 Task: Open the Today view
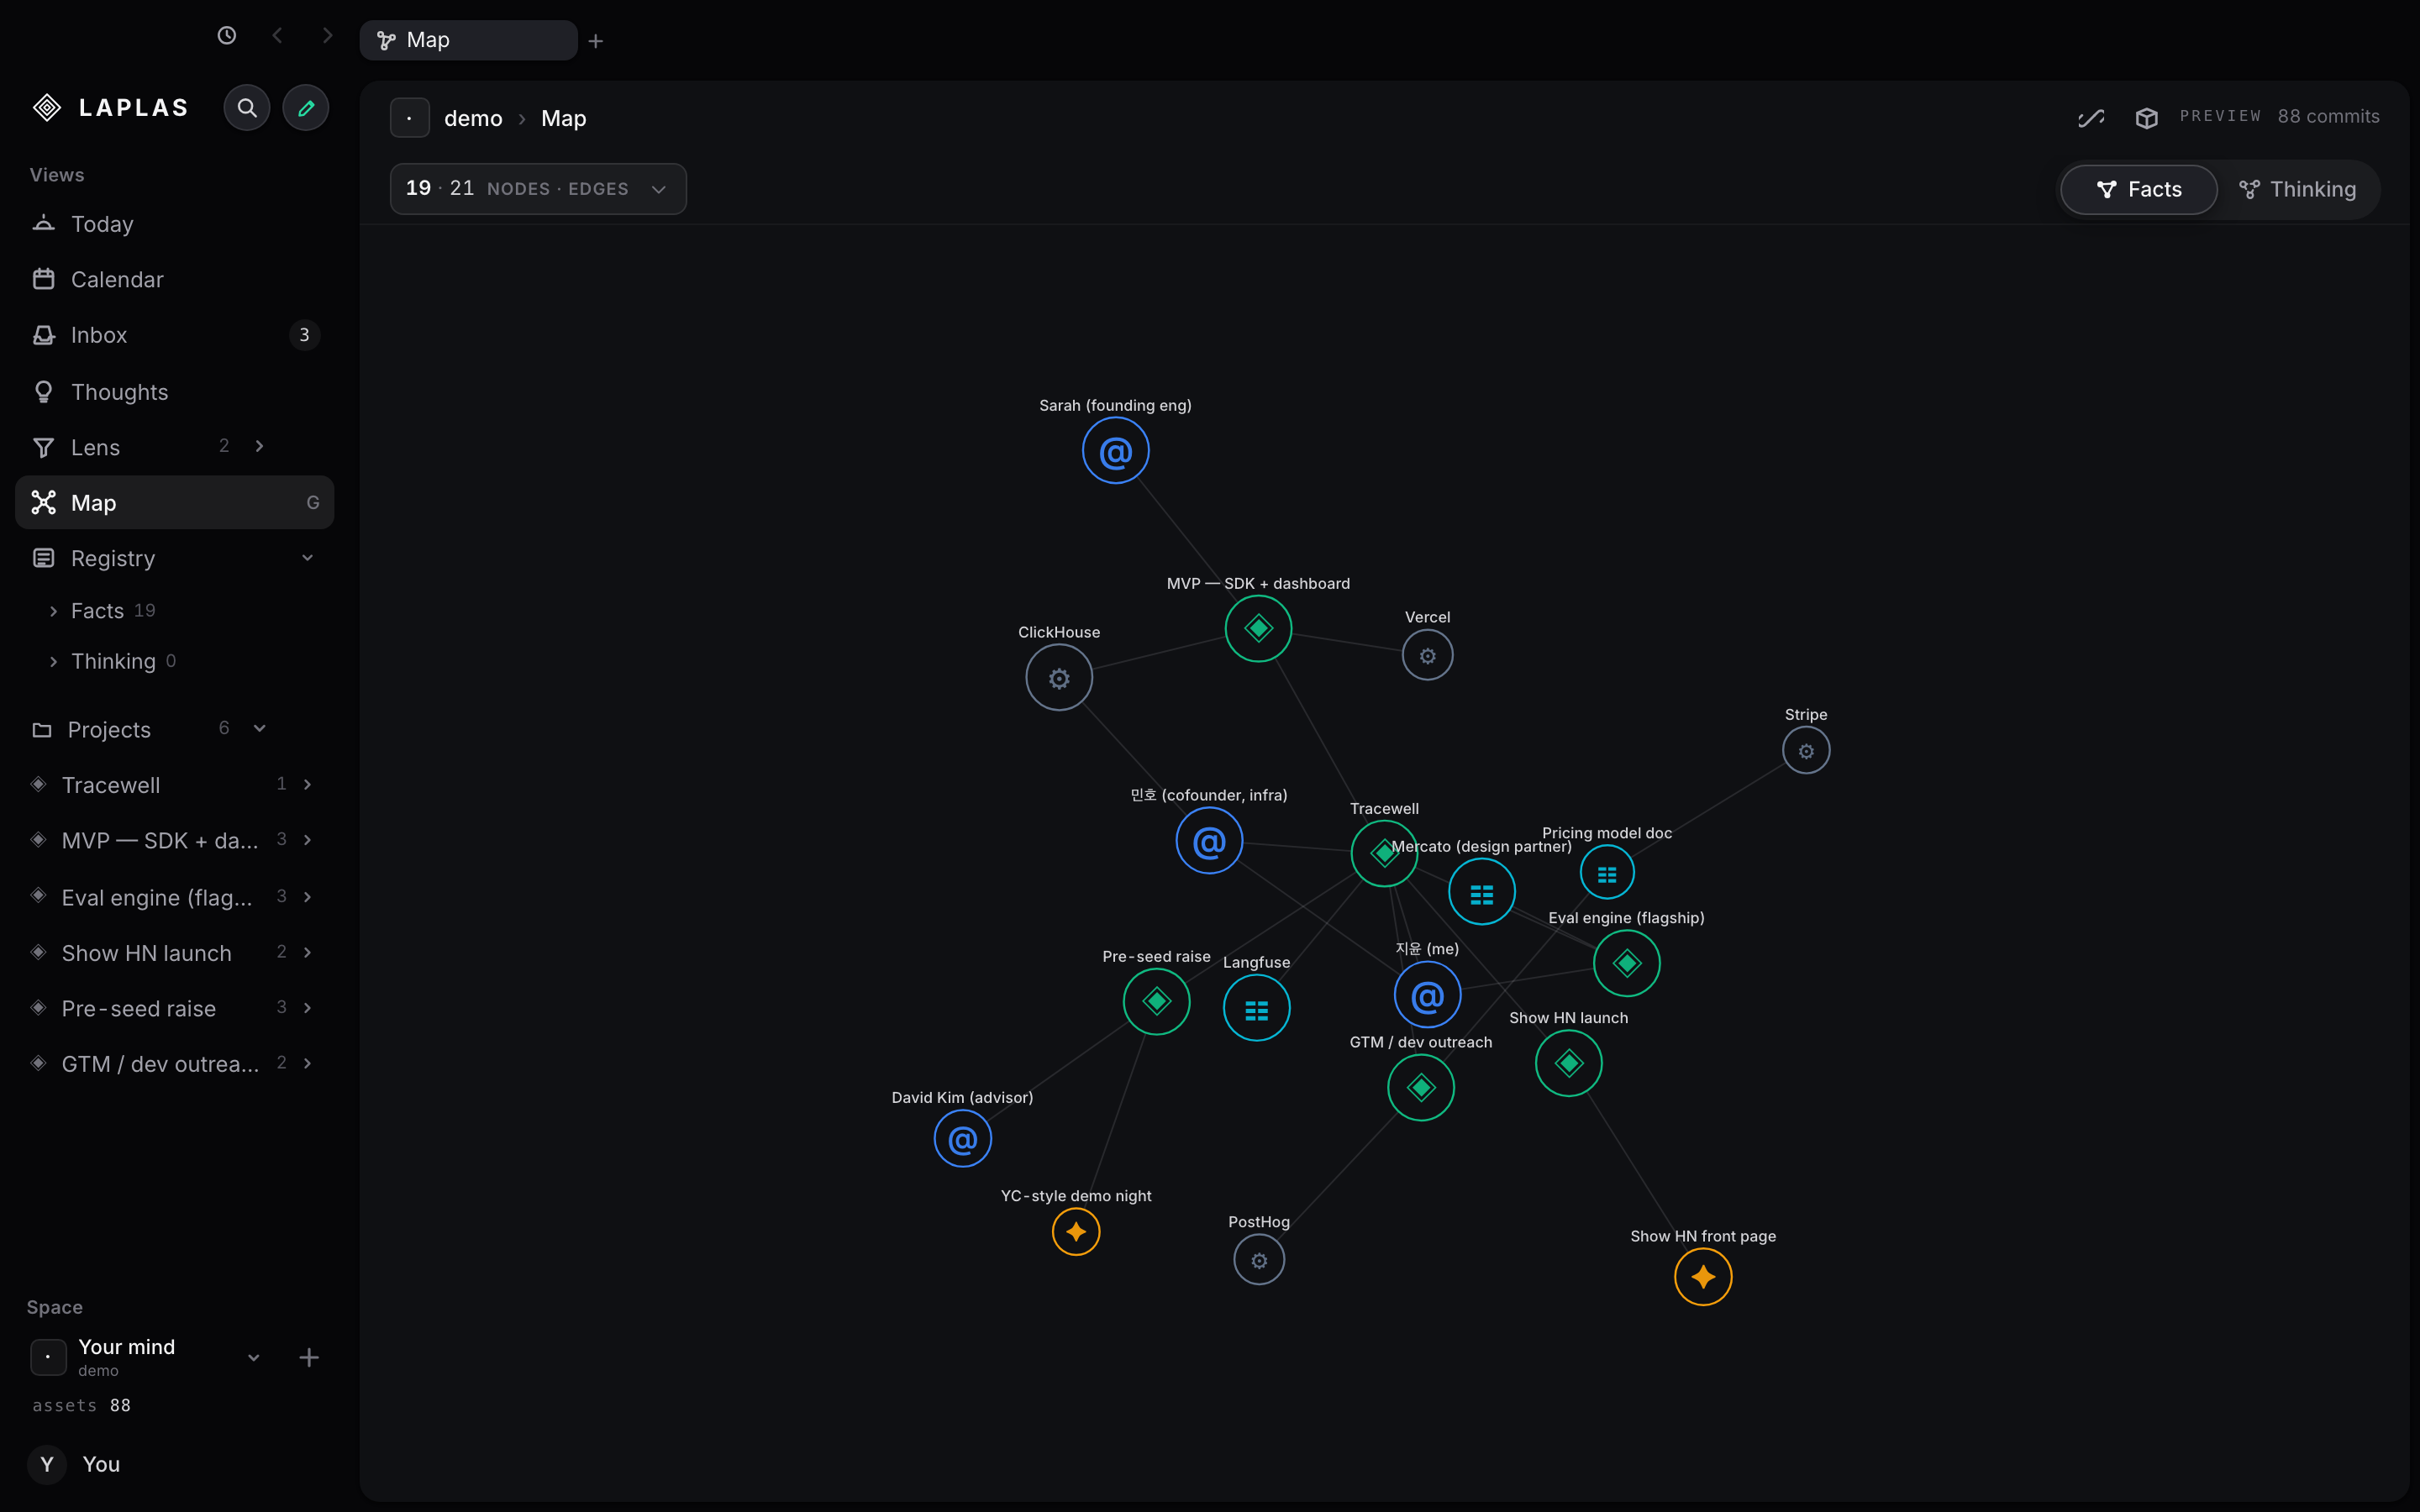click(x=174, y=224)
